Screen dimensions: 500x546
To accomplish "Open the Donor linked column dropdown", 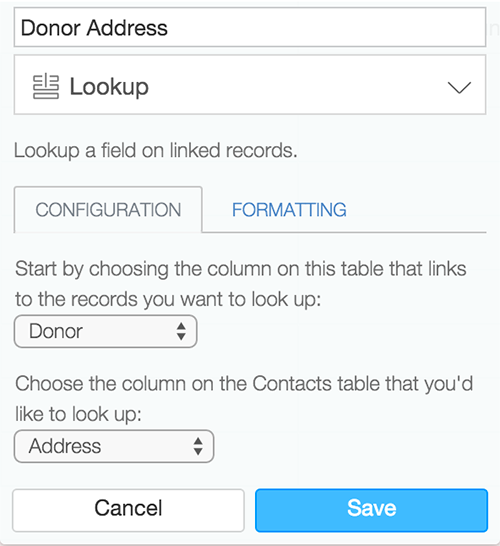I will pos(106,331).
